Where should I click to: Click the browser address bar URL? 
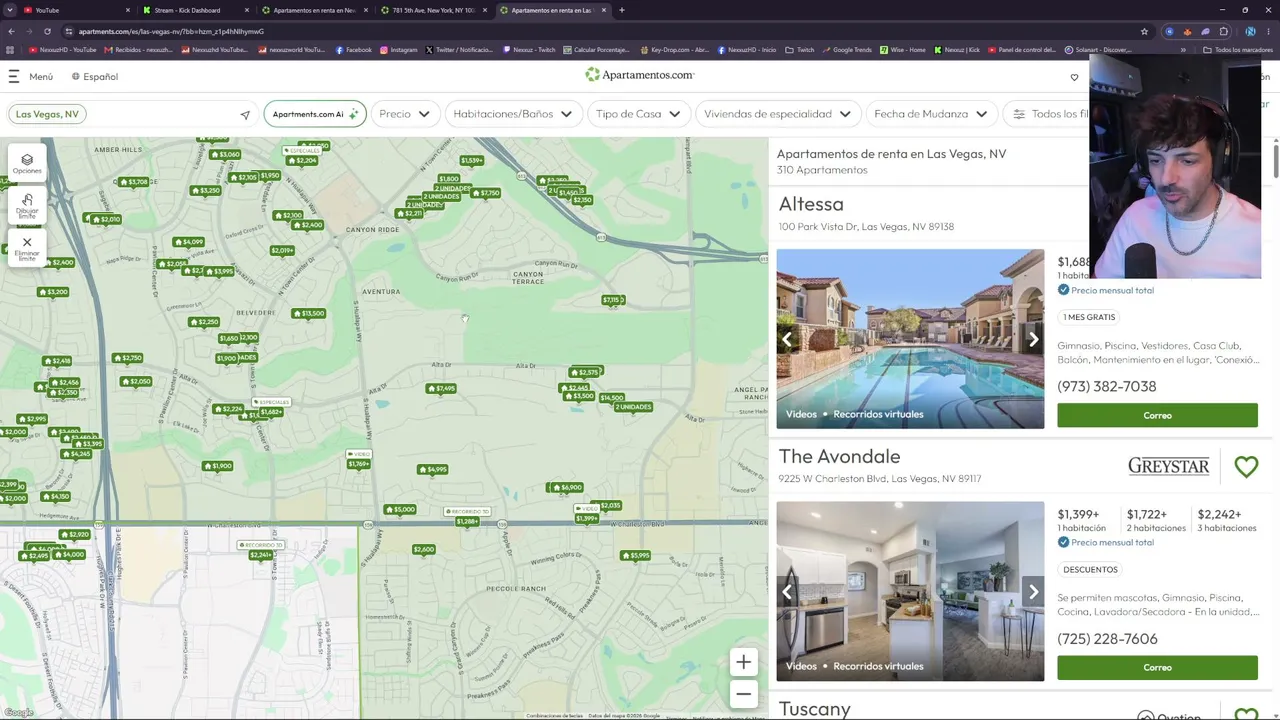170,31
